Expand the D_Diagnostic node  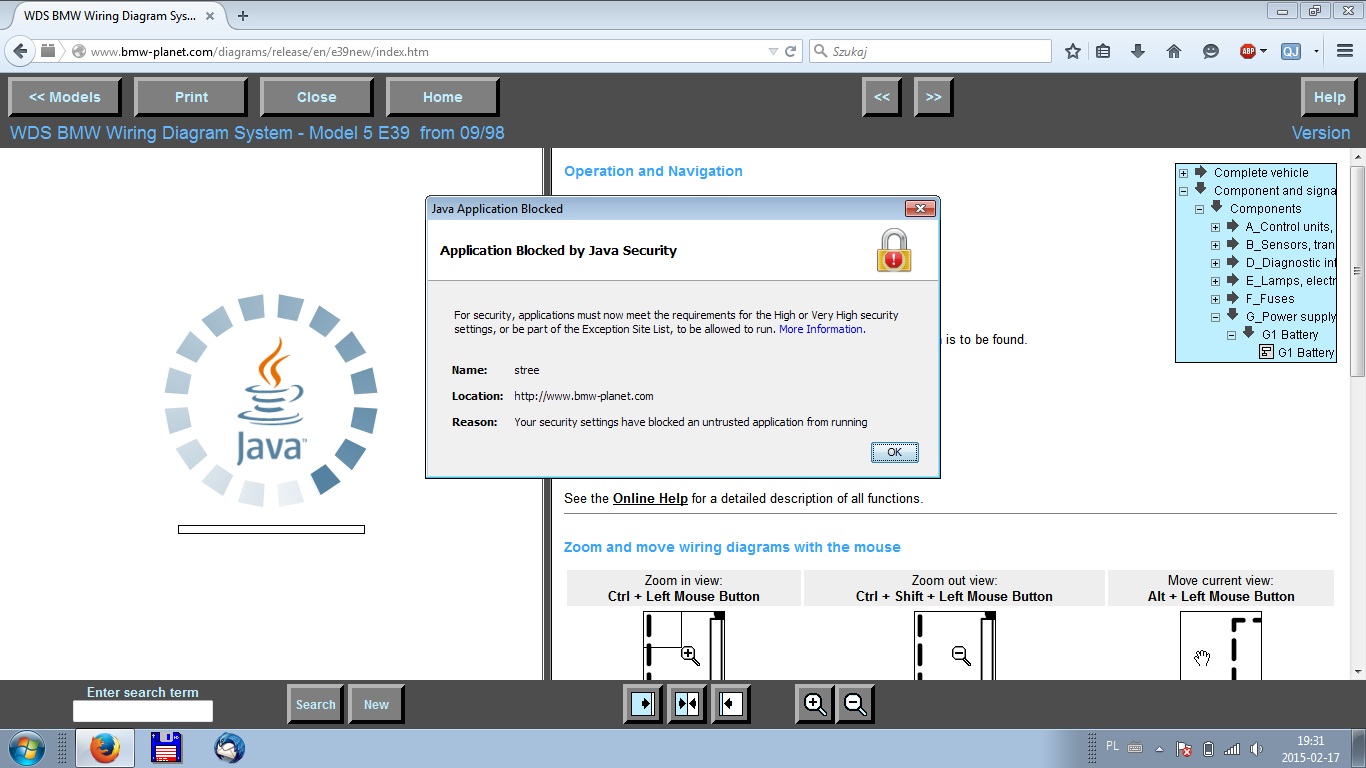coord(1216,263)
